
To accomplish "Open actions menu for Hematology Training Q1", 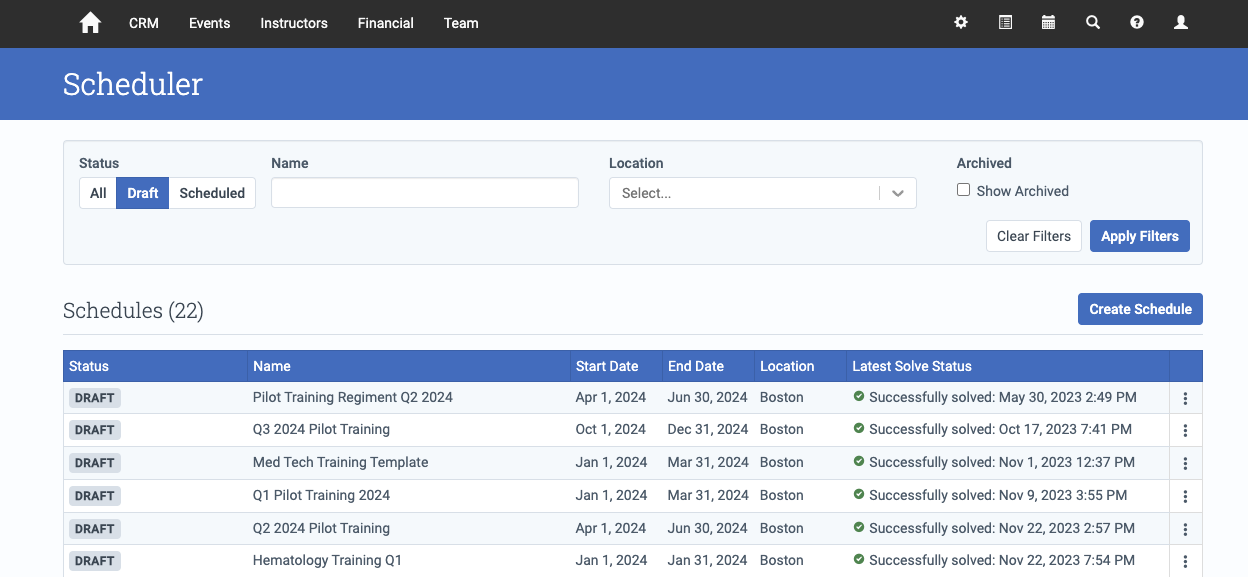I will click(x=1185, y=561).
